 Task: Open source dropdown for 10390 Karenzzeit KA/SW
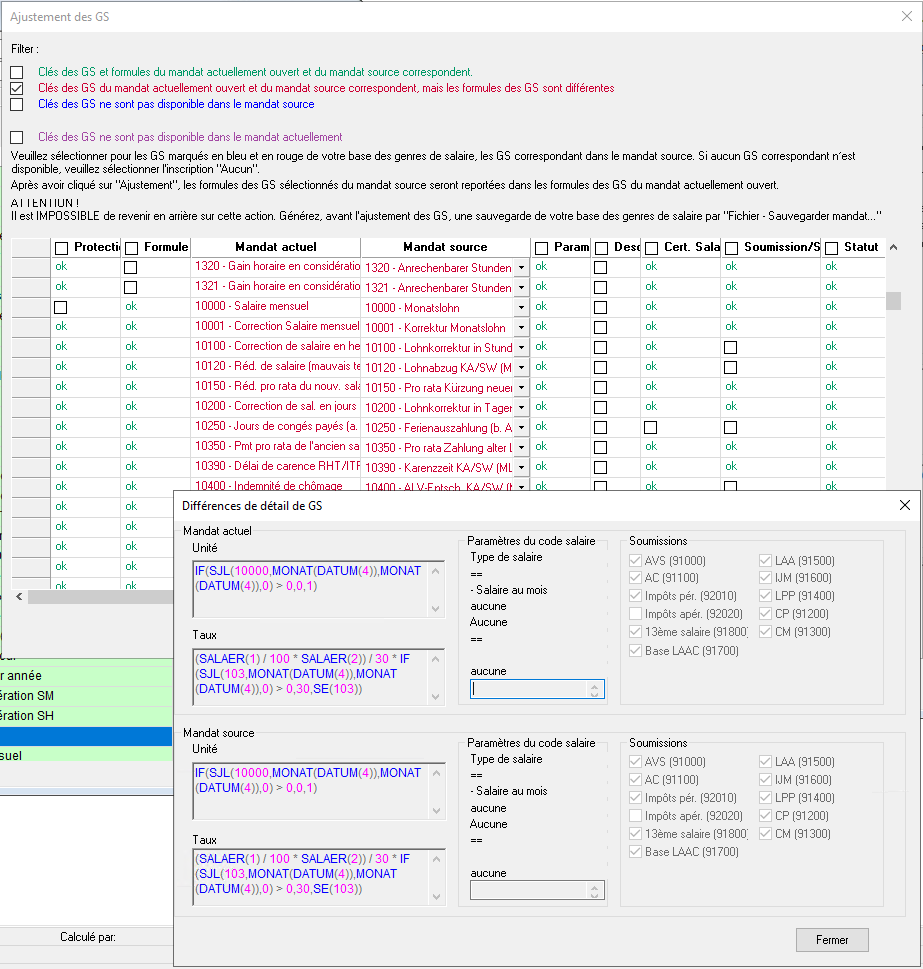521,467
